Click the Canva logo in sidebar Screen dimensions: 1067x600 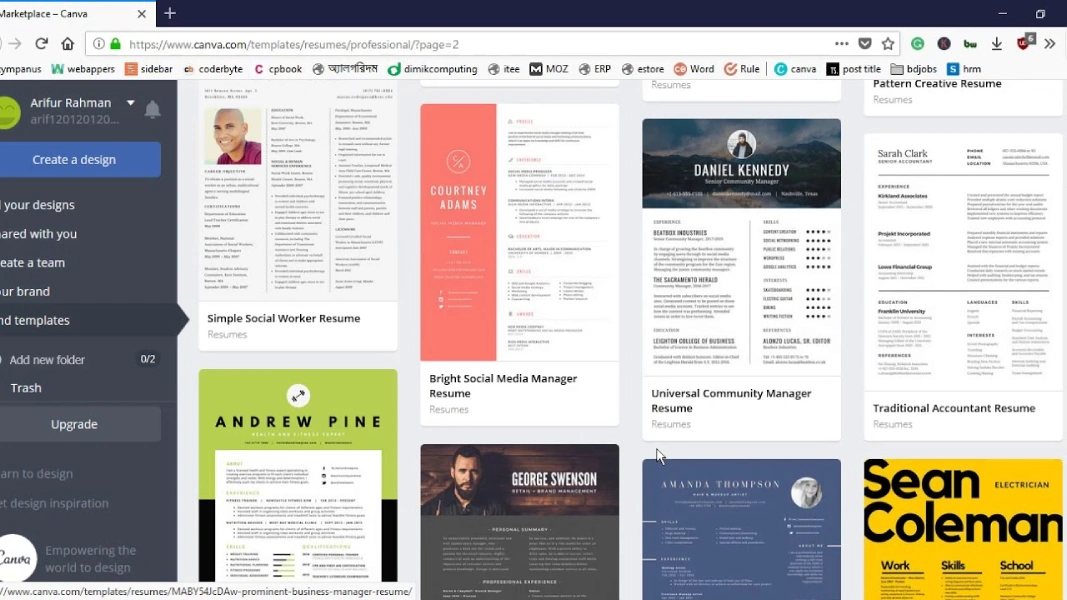(17, 557)
